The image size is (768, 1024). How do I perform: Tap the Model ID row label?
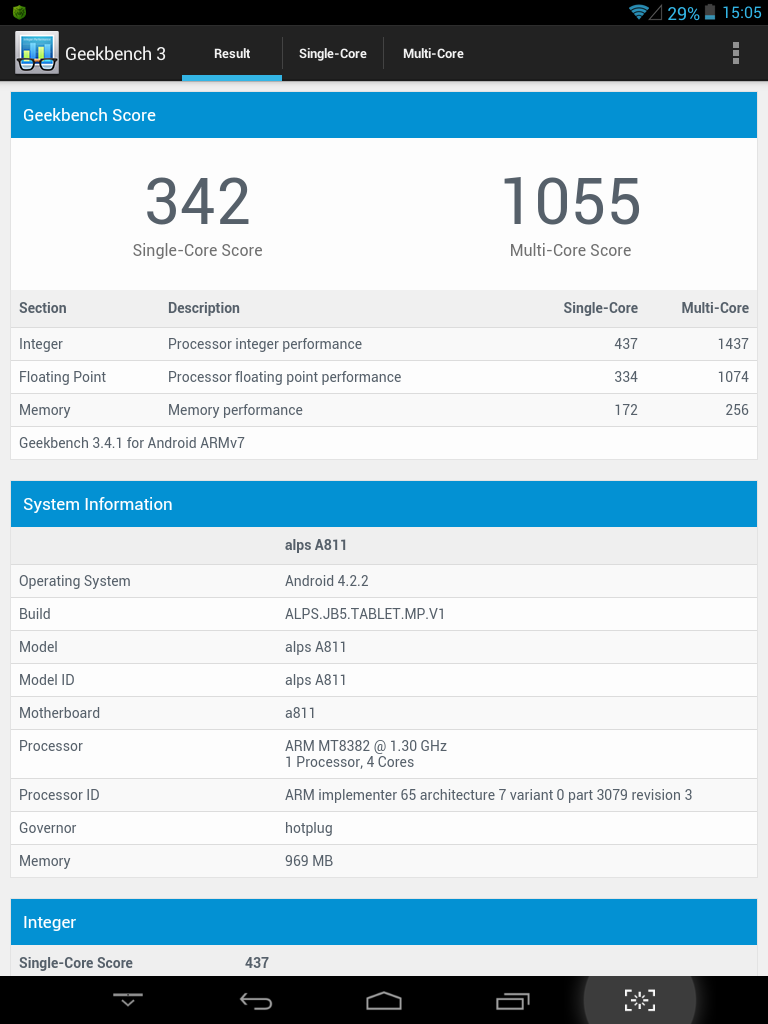[46, 680]
